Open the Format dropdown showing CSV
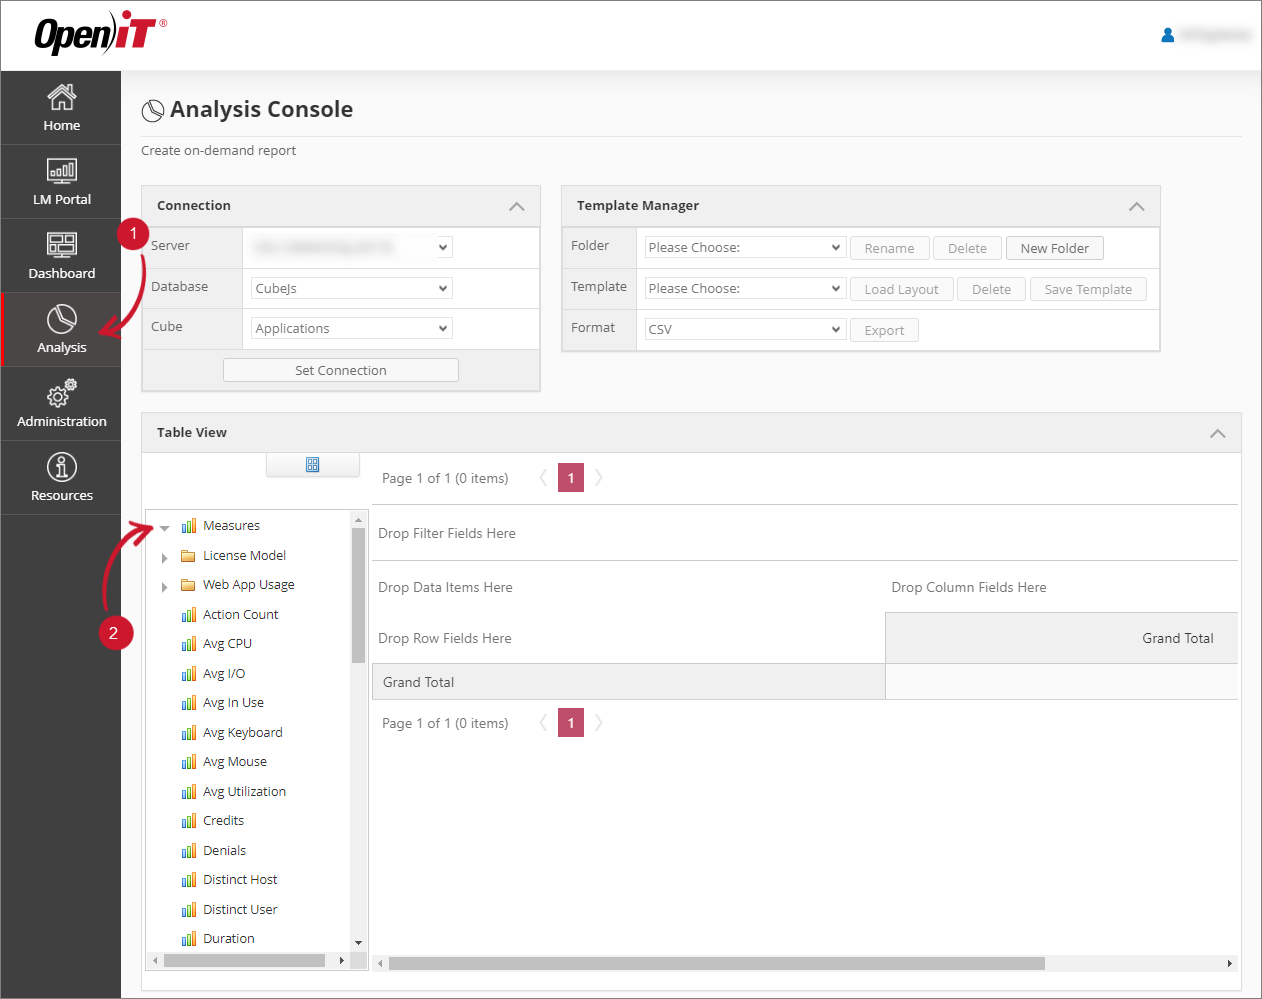 (x=745, y=330)
